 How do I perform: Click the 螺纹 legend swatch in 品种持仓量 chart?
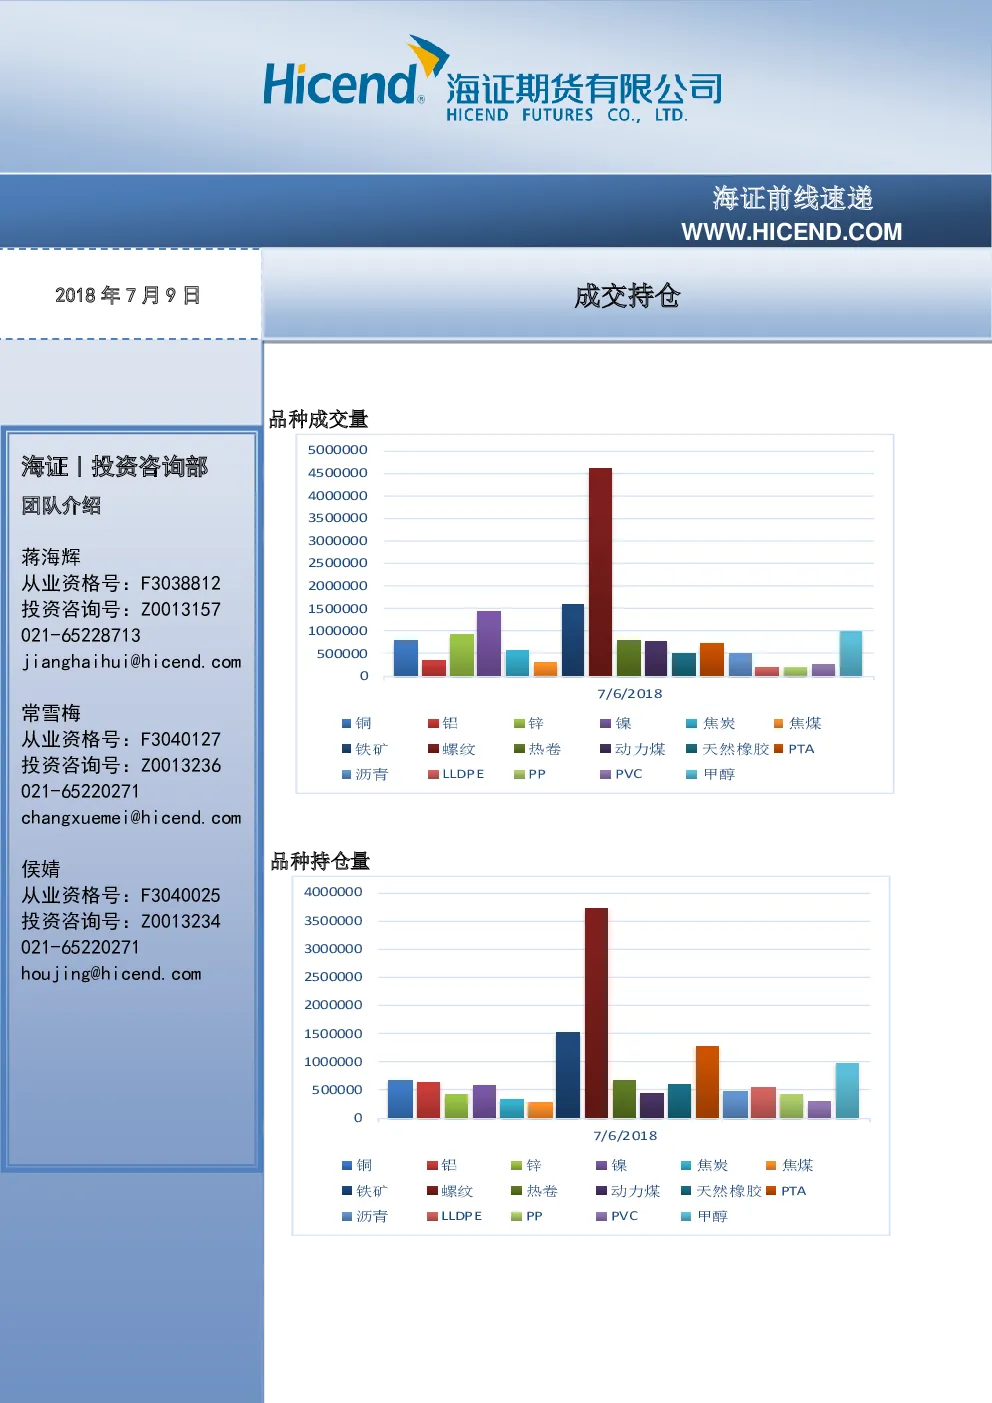click(432, 1191)
